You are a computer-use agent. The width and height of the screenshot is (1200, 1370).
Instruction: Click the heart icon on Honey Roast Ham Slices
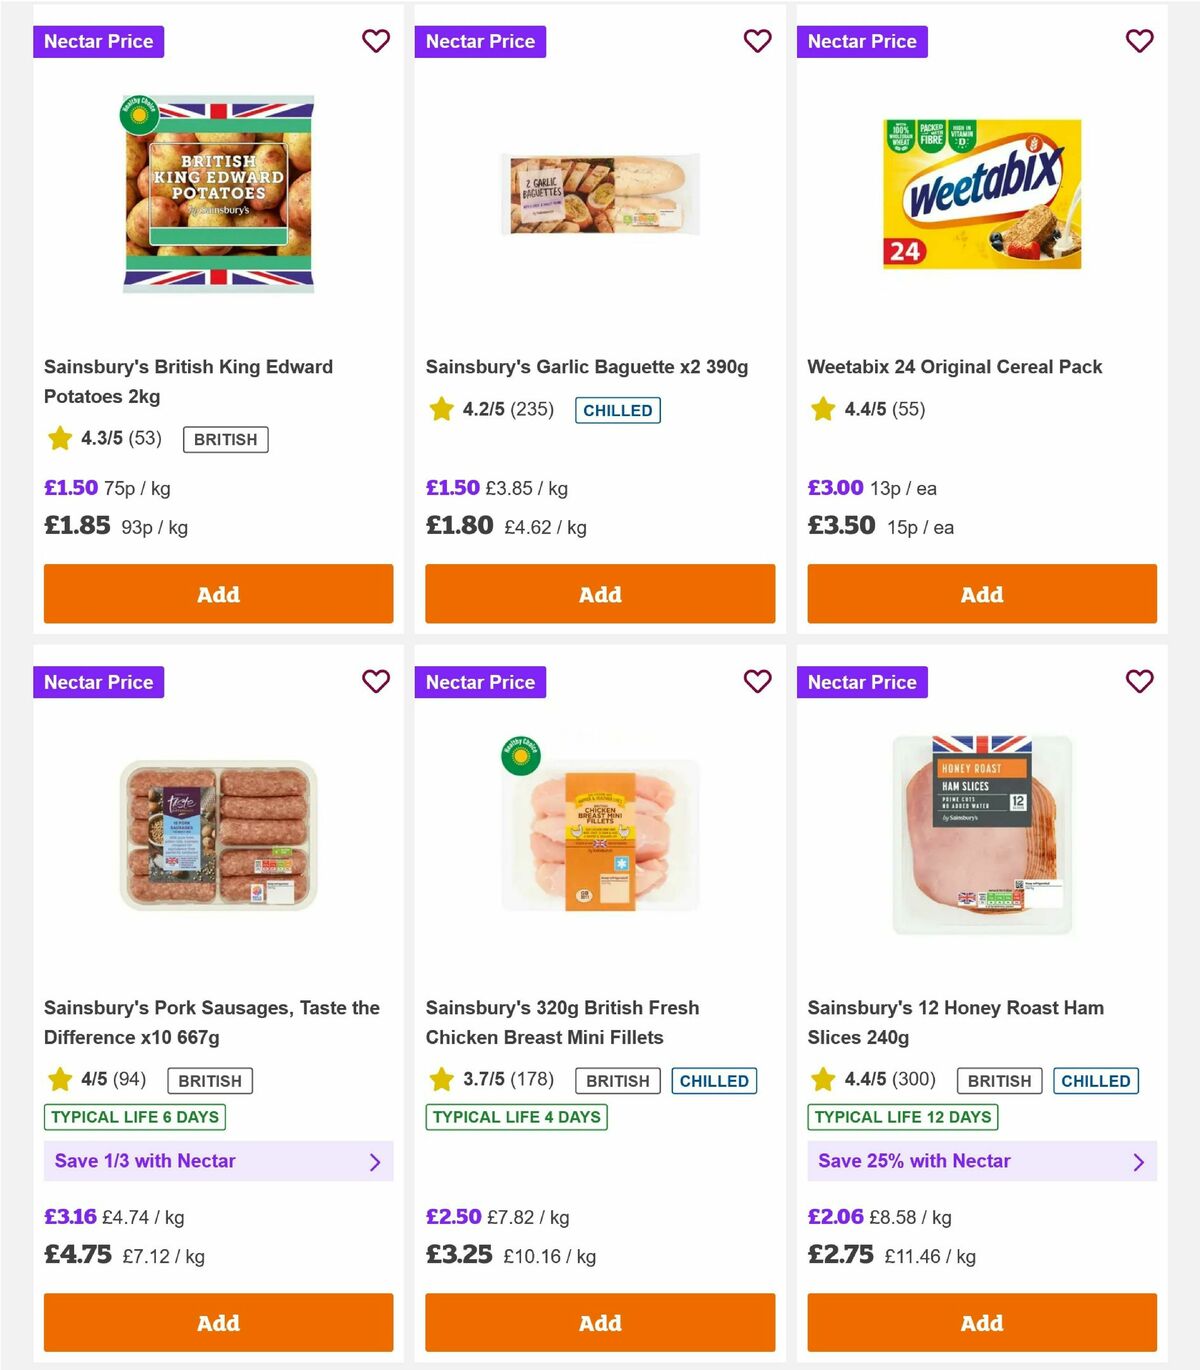[1139, 681]
